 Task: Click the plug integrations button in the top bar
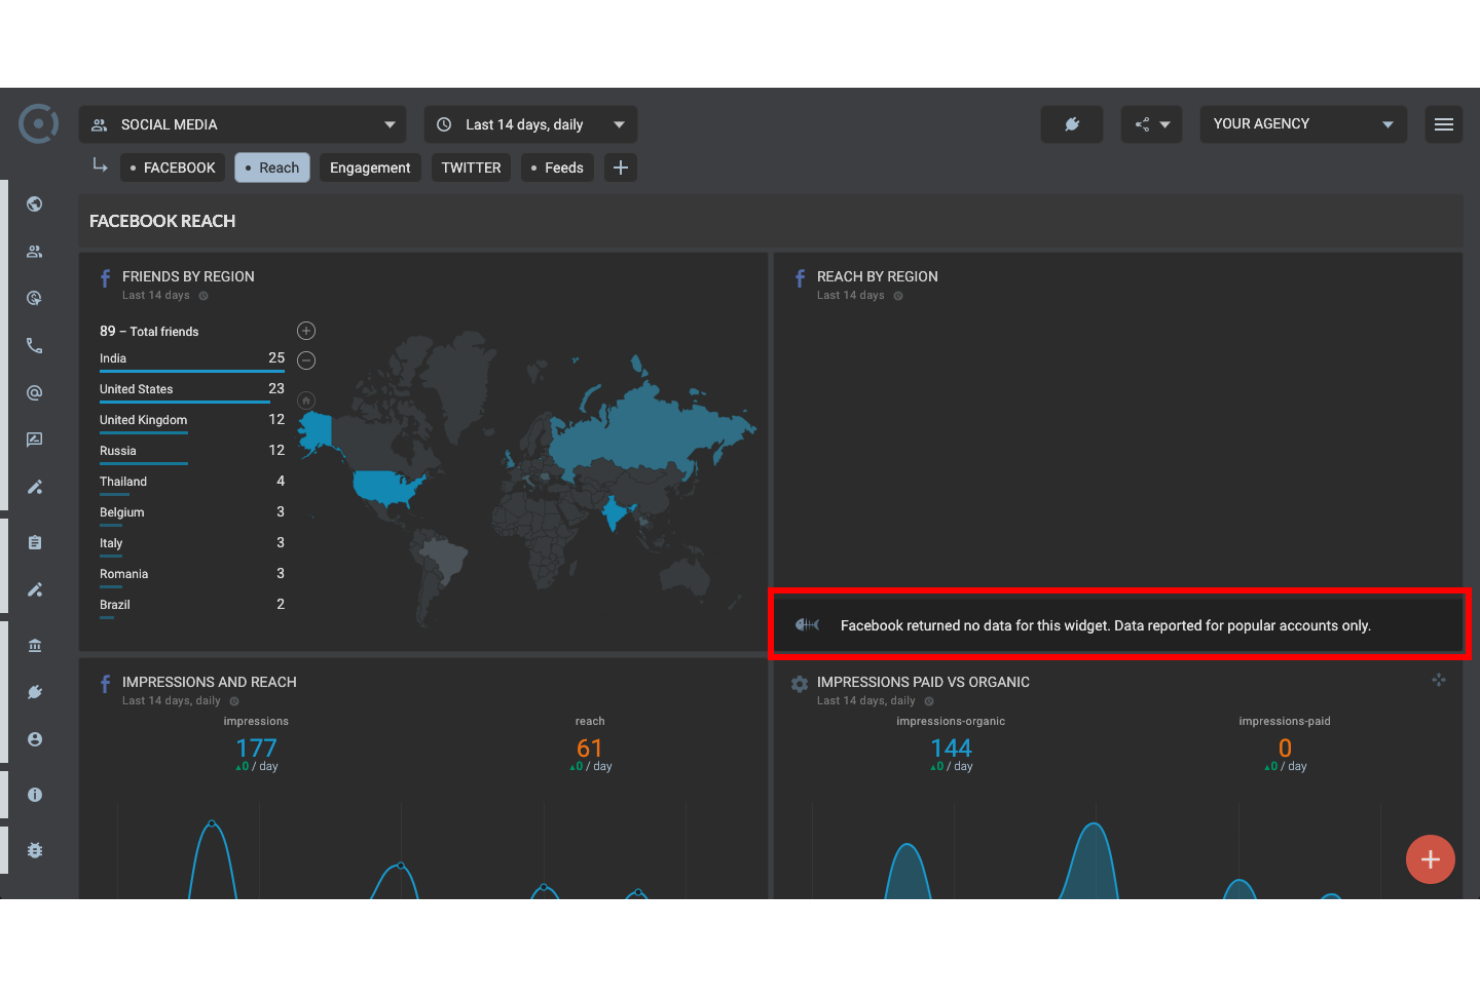(x=1071, y=125)
